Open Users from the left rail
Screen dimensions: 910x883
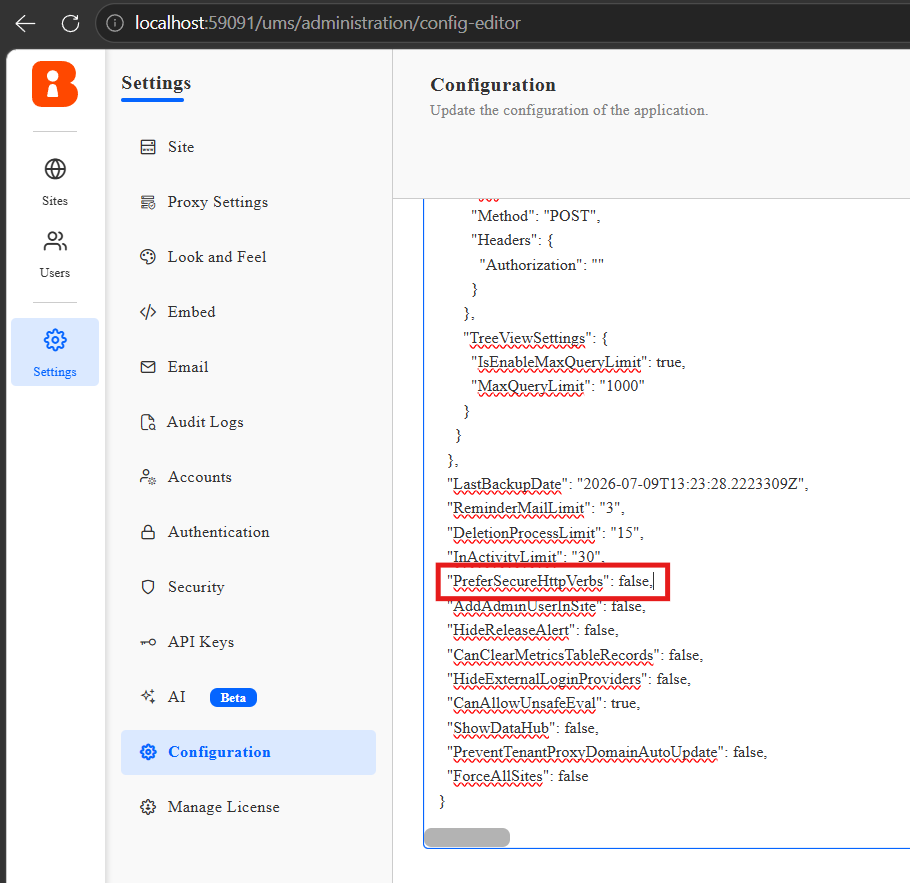(x=55, y=254)
